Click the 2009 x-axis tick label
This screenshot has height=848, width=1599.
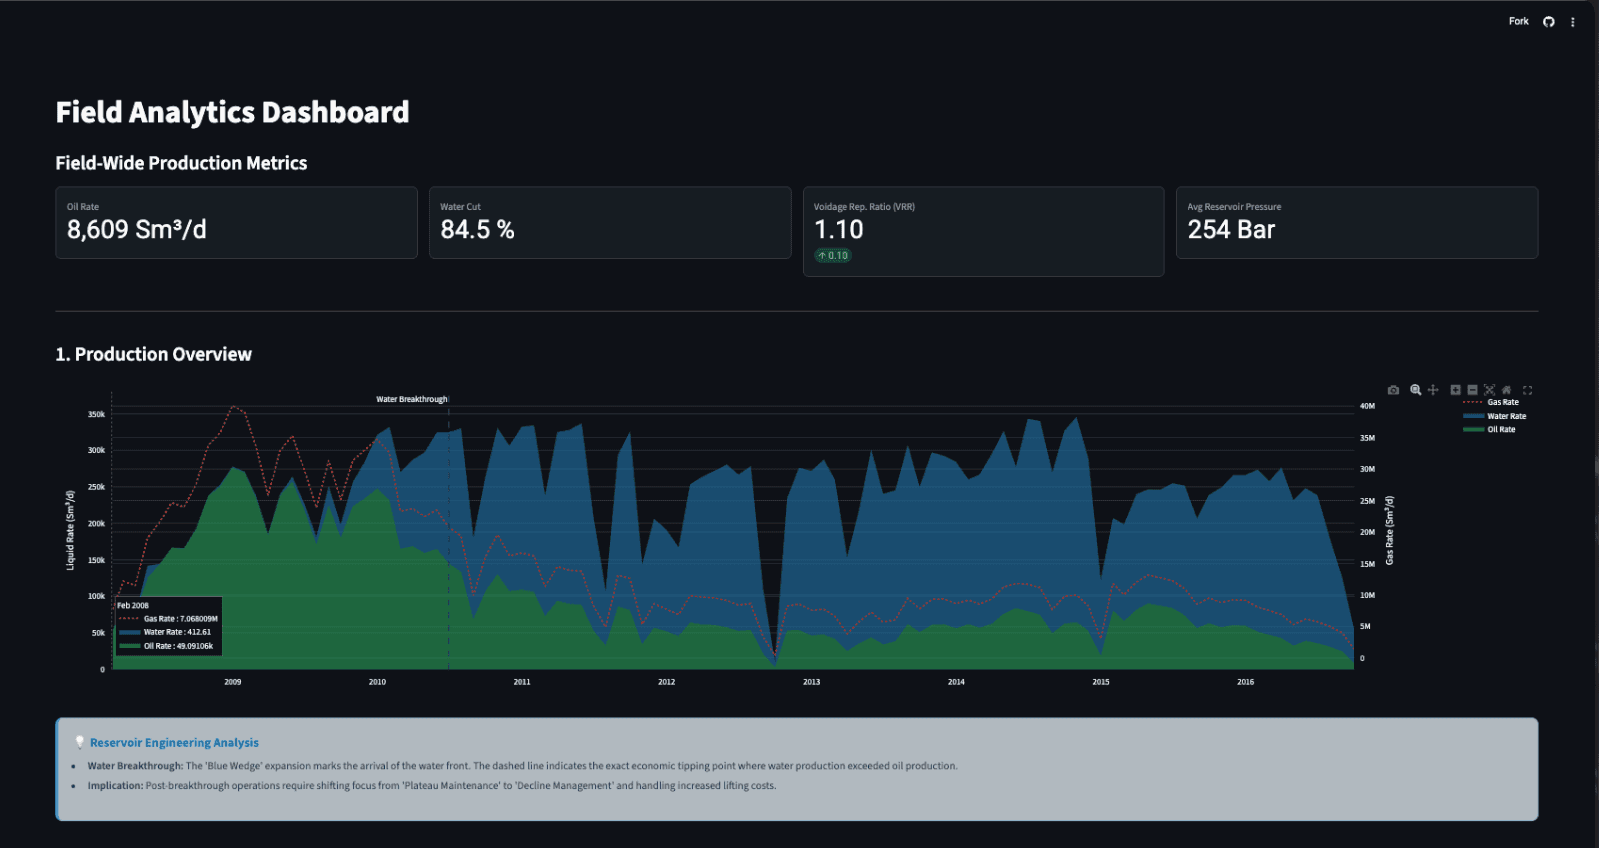click(x=232, y=682)
